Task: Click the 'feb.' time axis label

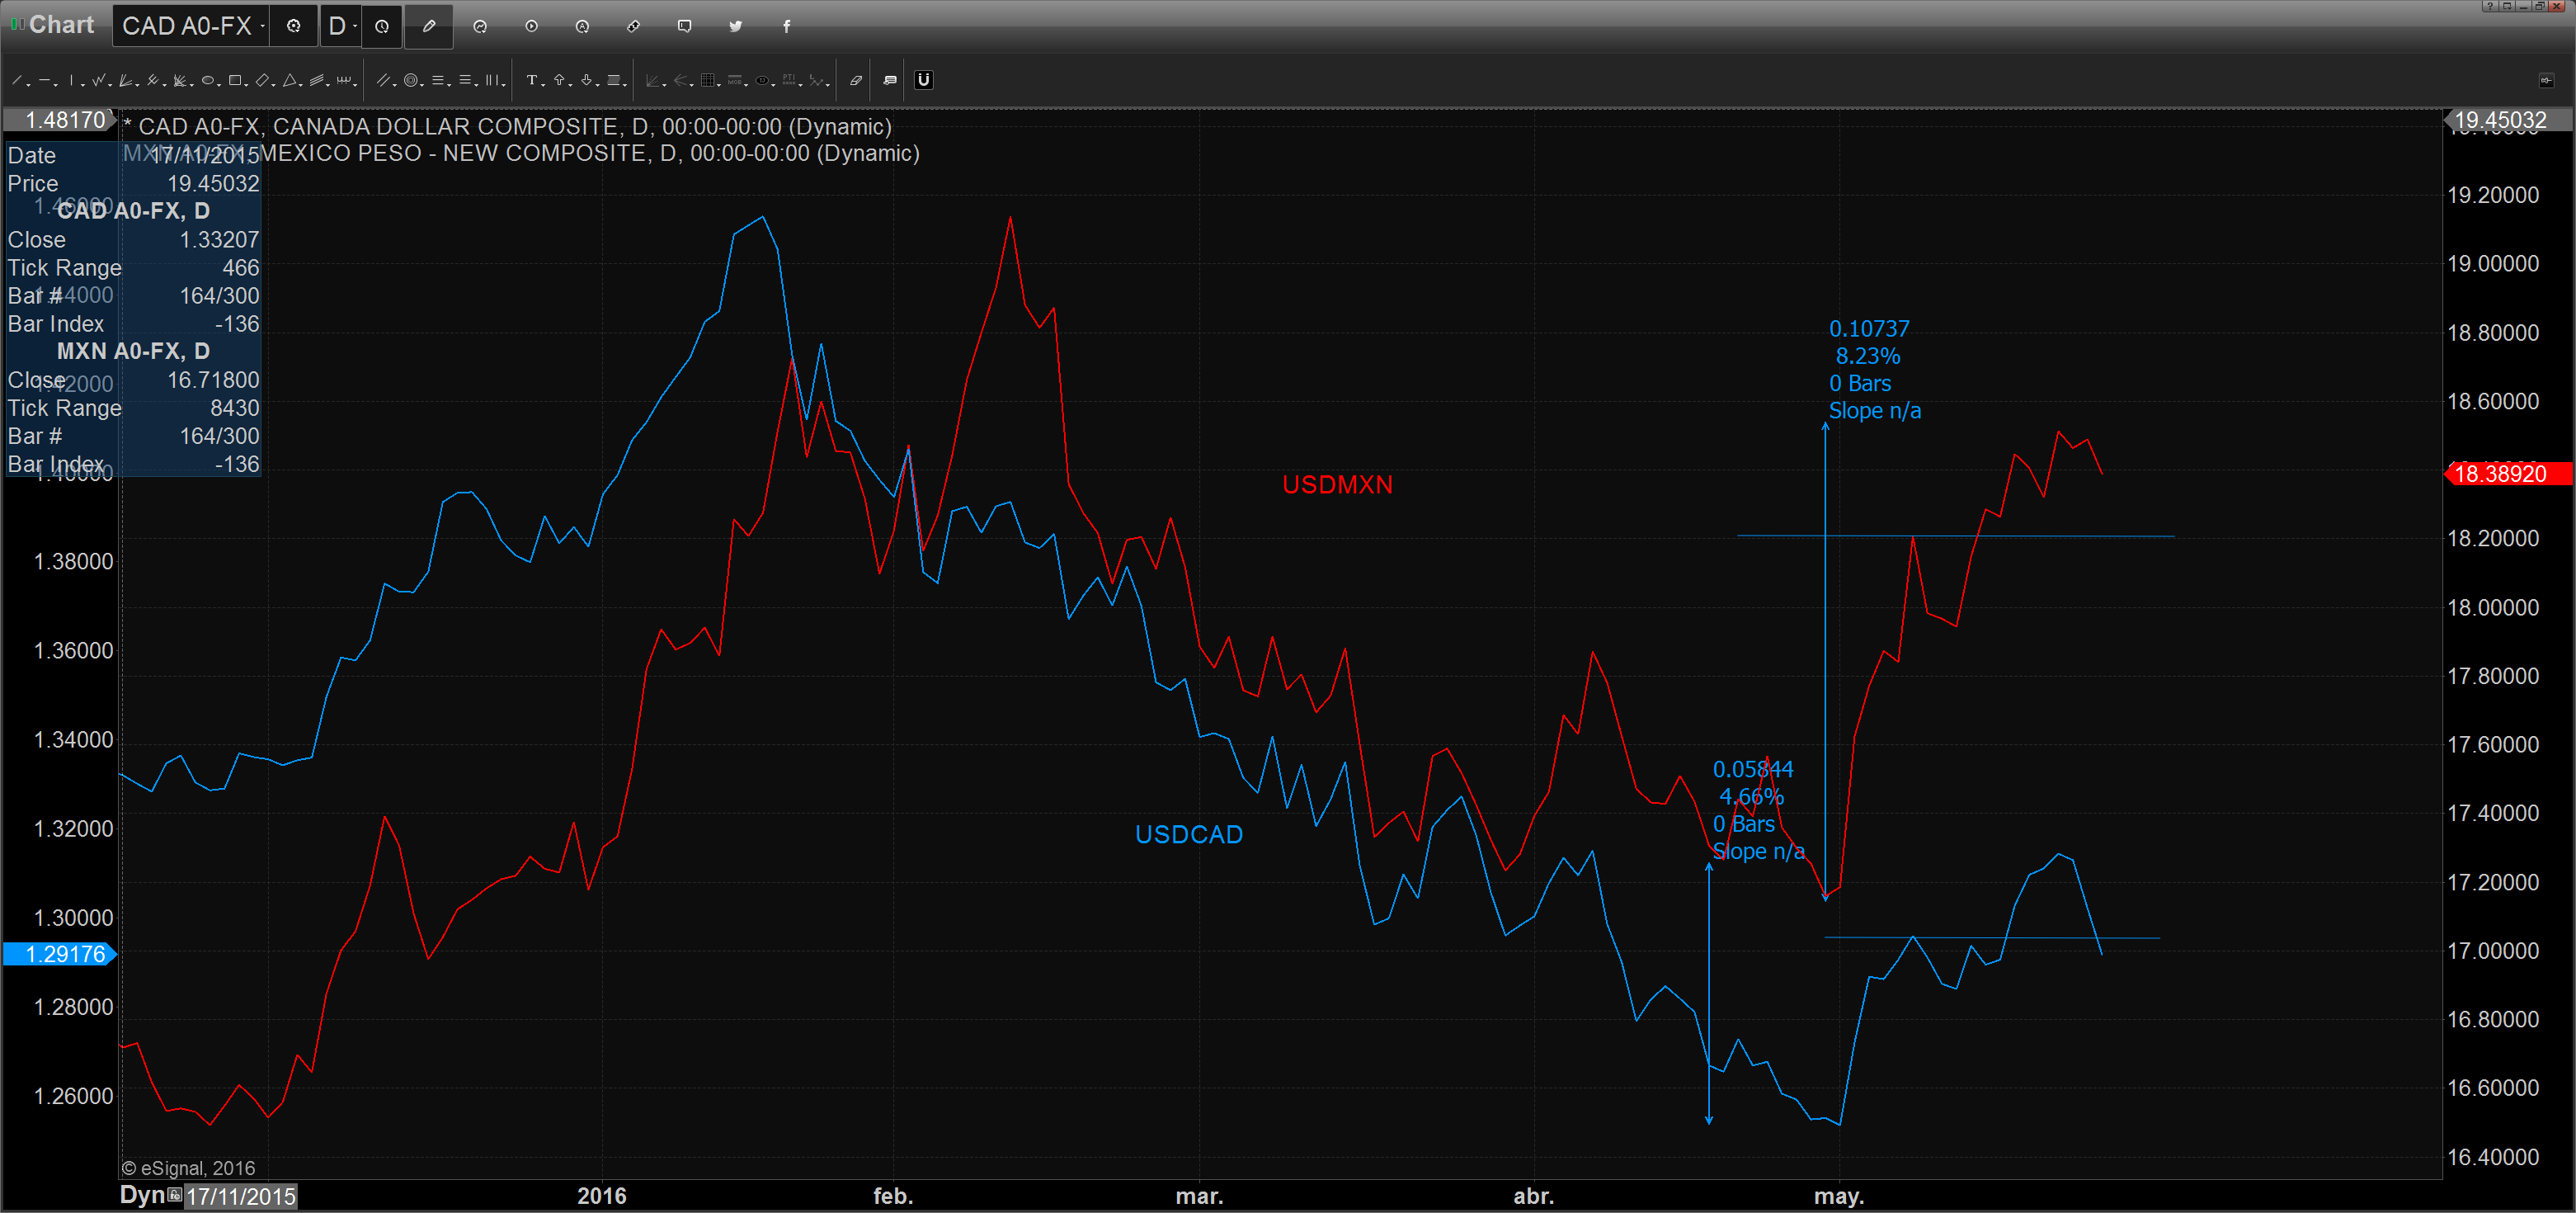Action: 893,1196
